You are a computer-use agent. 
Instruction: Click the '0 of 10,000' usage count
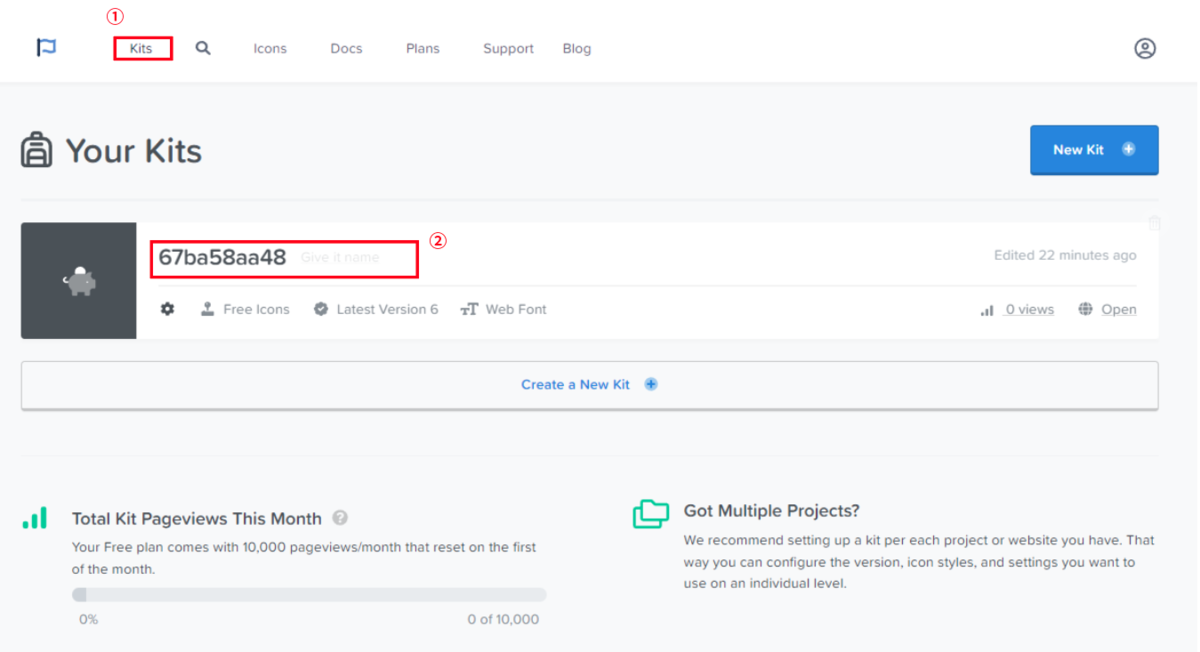point(503,619)
